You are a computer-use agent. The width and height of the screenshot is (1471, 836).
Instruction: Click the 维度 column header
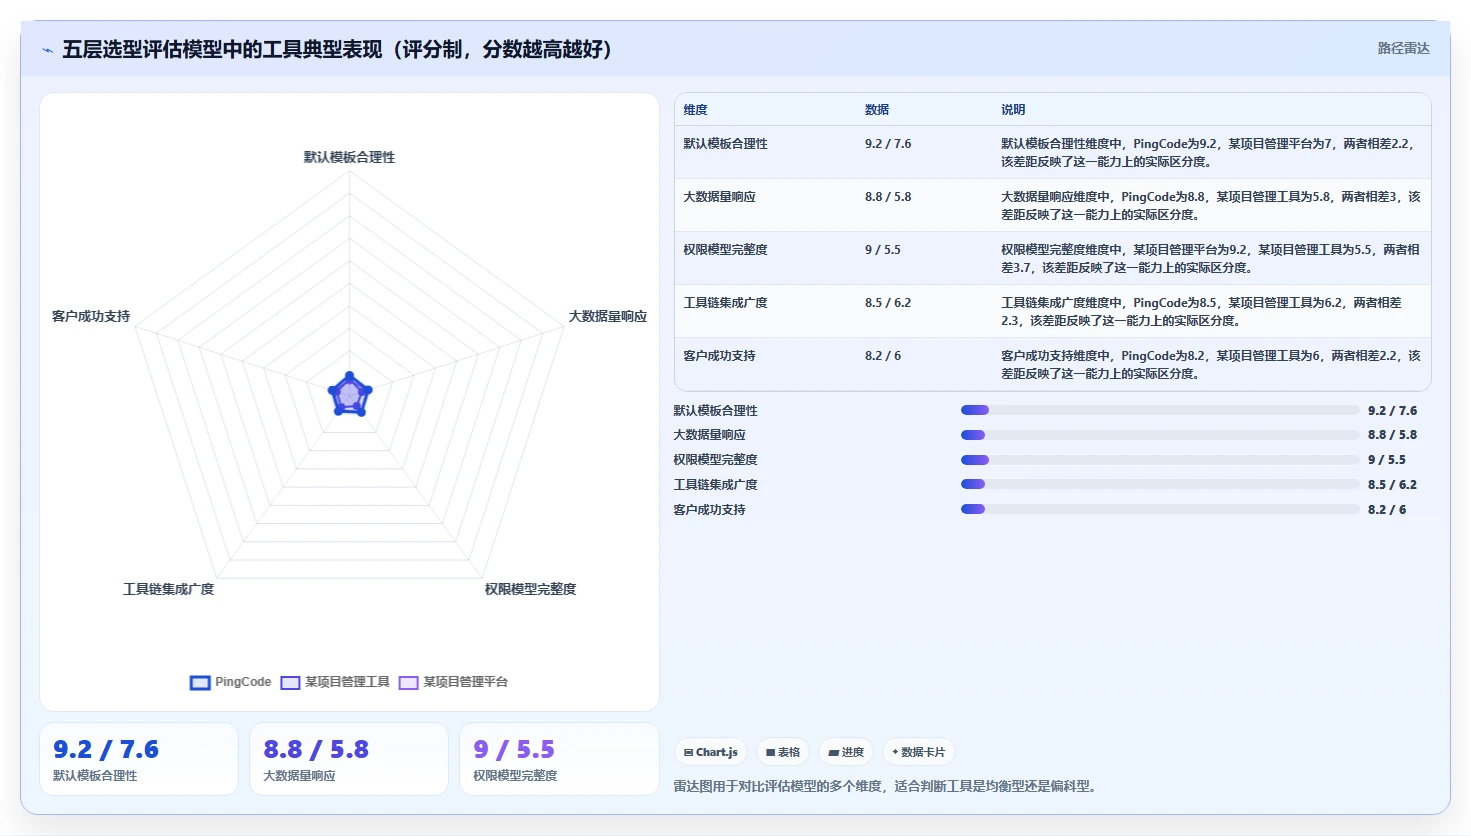695,110
